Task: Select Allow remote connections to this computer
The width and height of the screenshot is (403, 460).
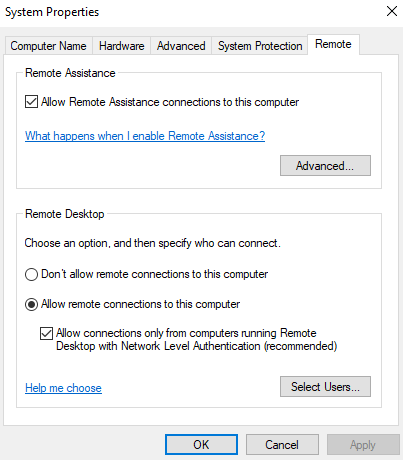Action: click(31, 305)
